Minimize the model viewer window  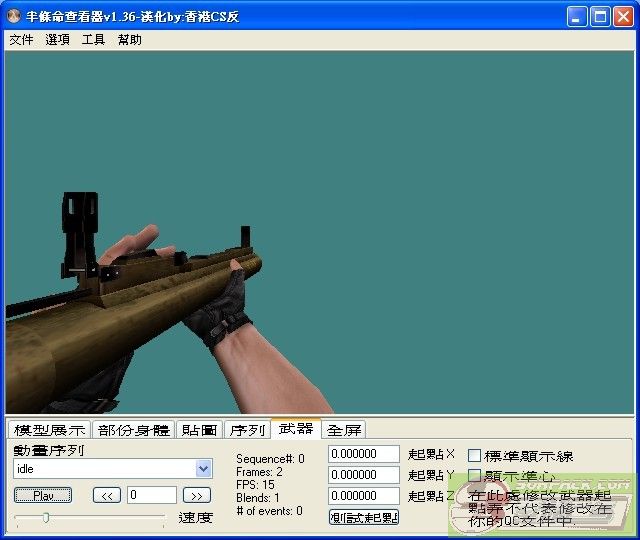(x=577, y=17)
